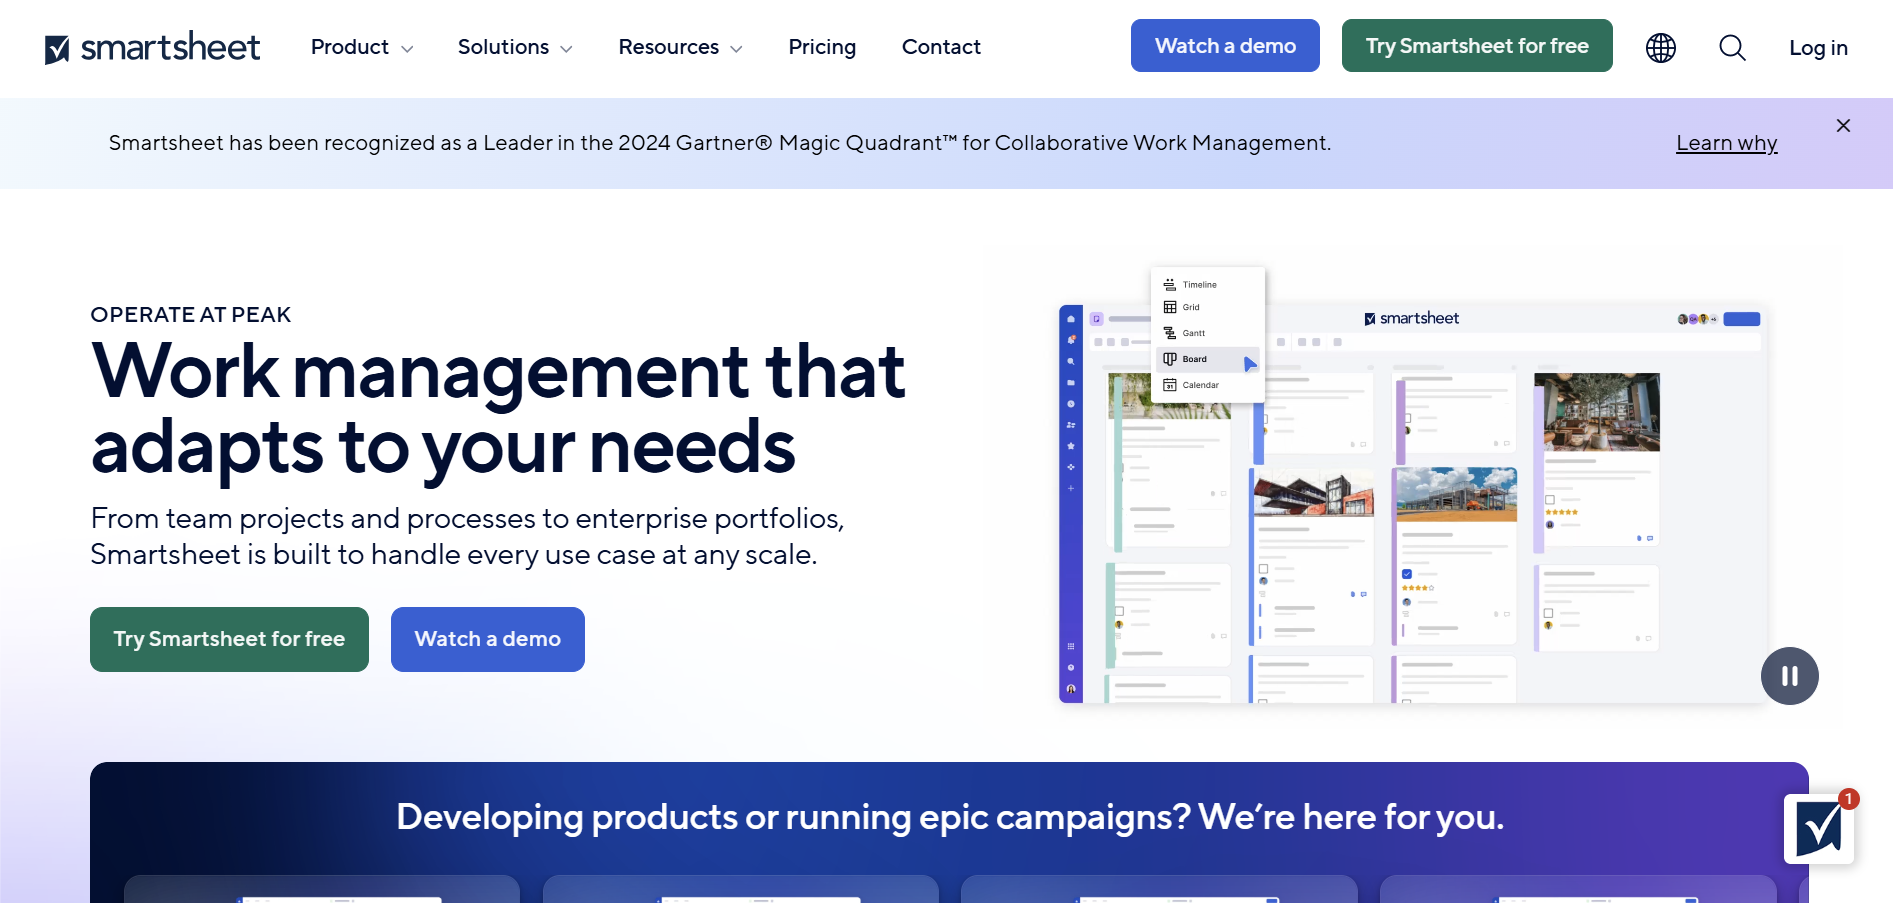Select Board in the view menu

point(1208,359)
